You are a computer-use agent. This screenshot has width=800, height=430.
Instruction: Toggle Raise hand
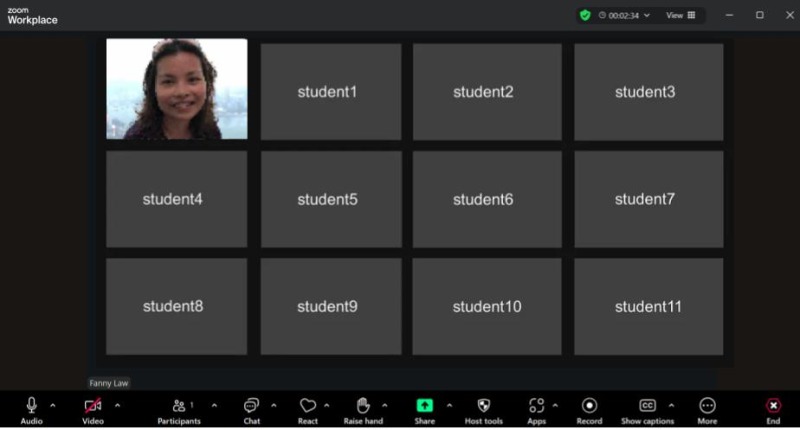pyautogui.click(x=364, y=406)
